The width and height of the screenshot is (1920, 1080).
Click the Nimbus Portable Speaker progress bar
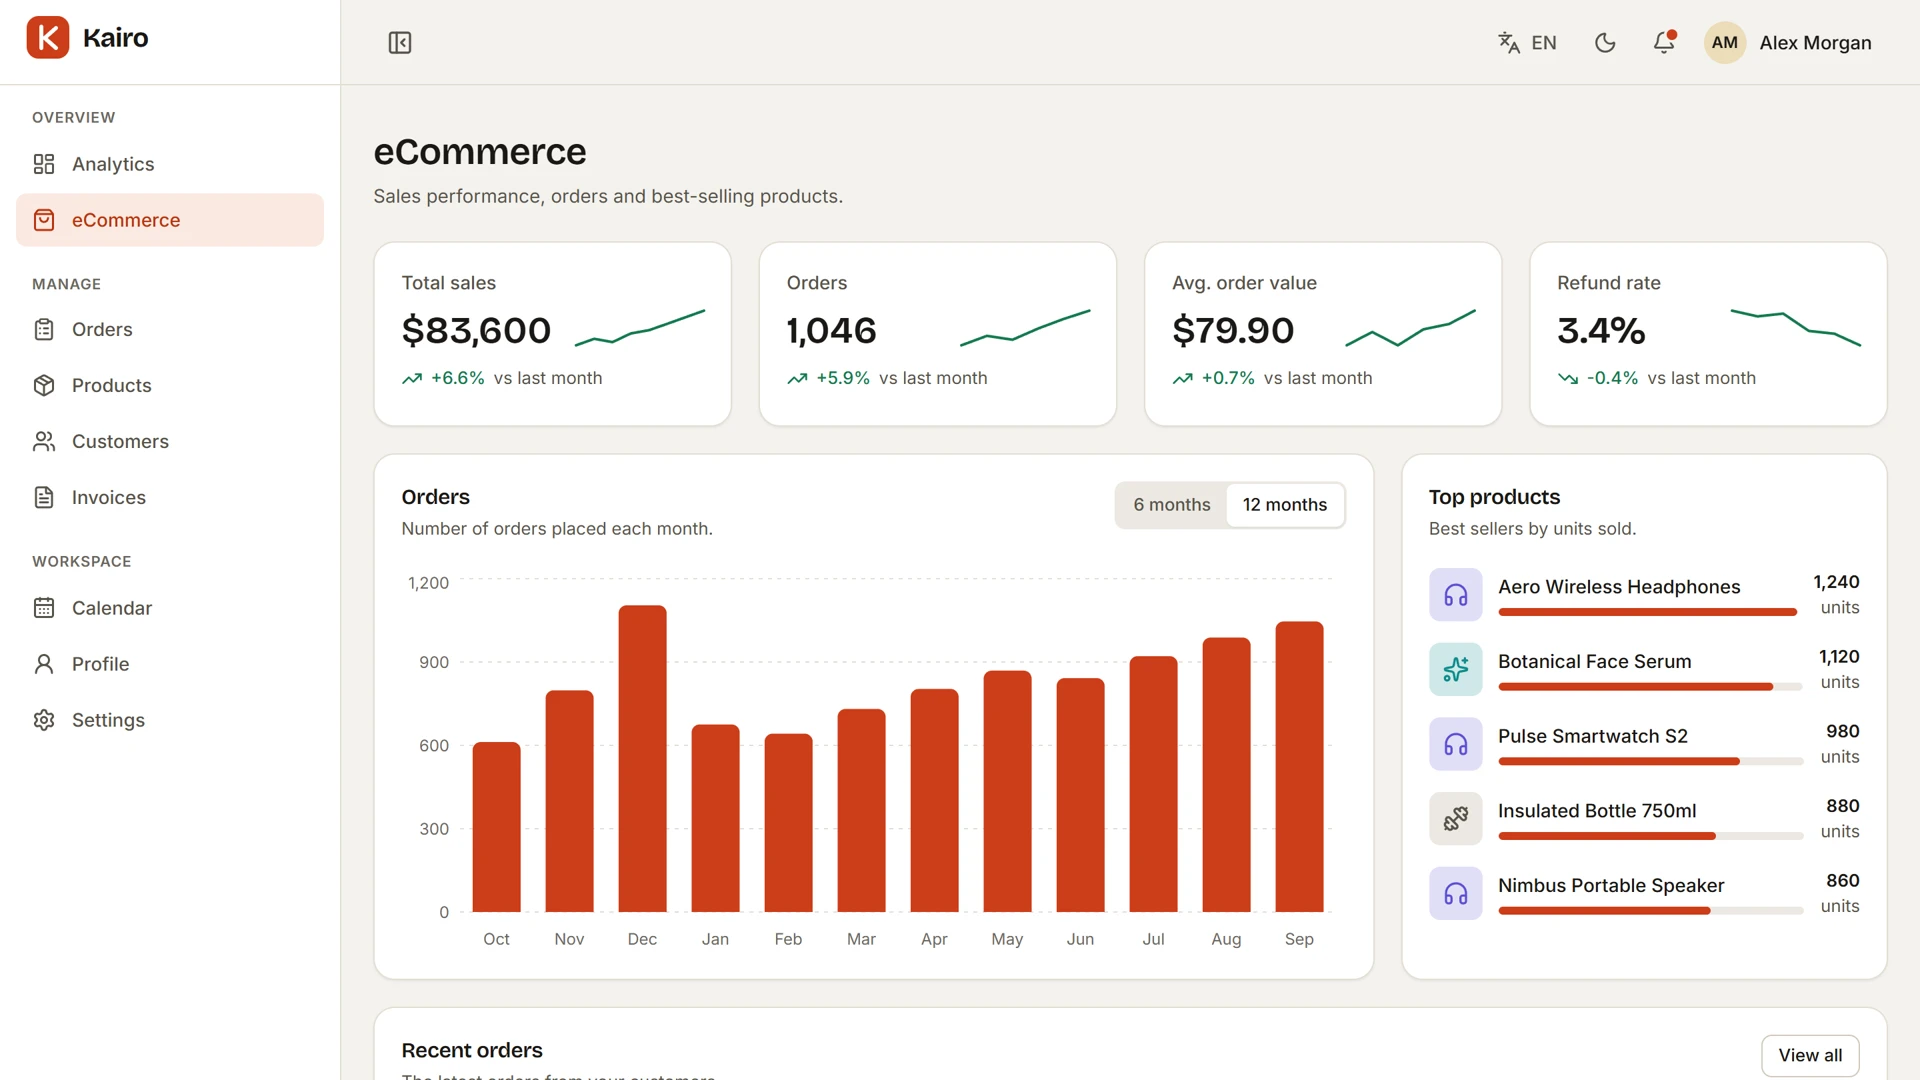[1650, 911]
